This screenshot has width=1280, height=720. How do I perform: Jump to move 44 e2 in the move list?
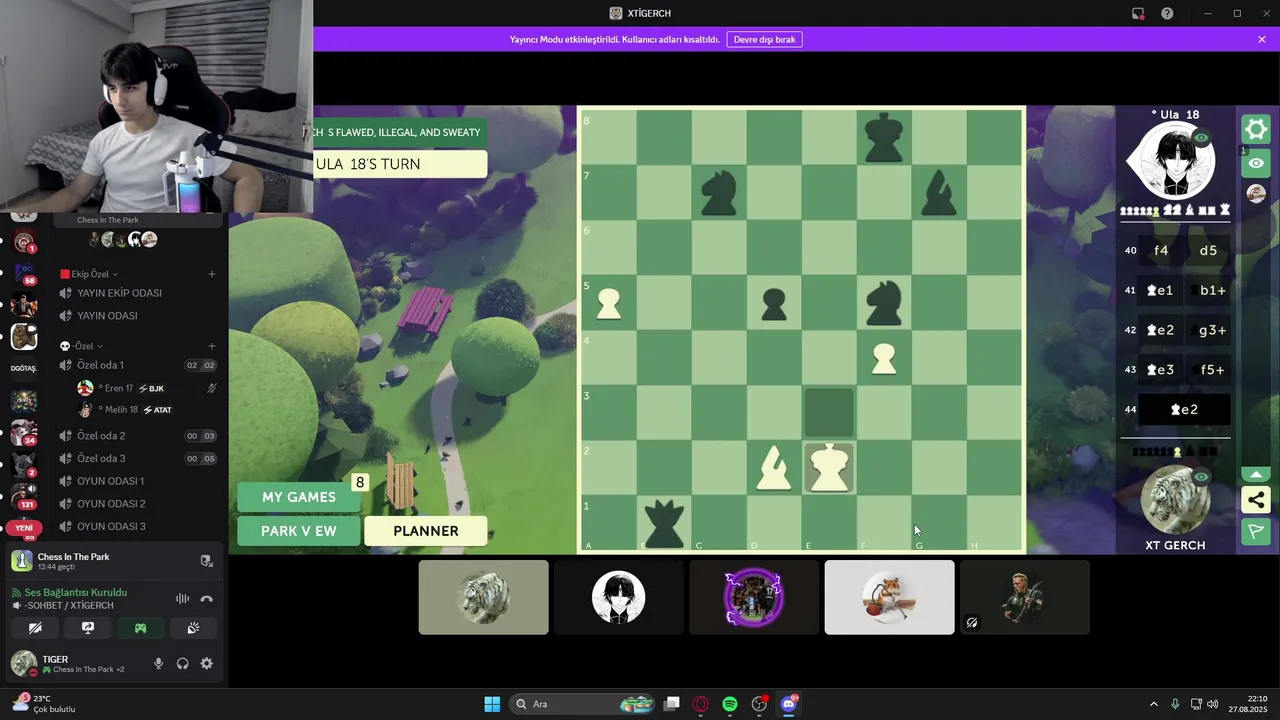[x=1184, y=409]
